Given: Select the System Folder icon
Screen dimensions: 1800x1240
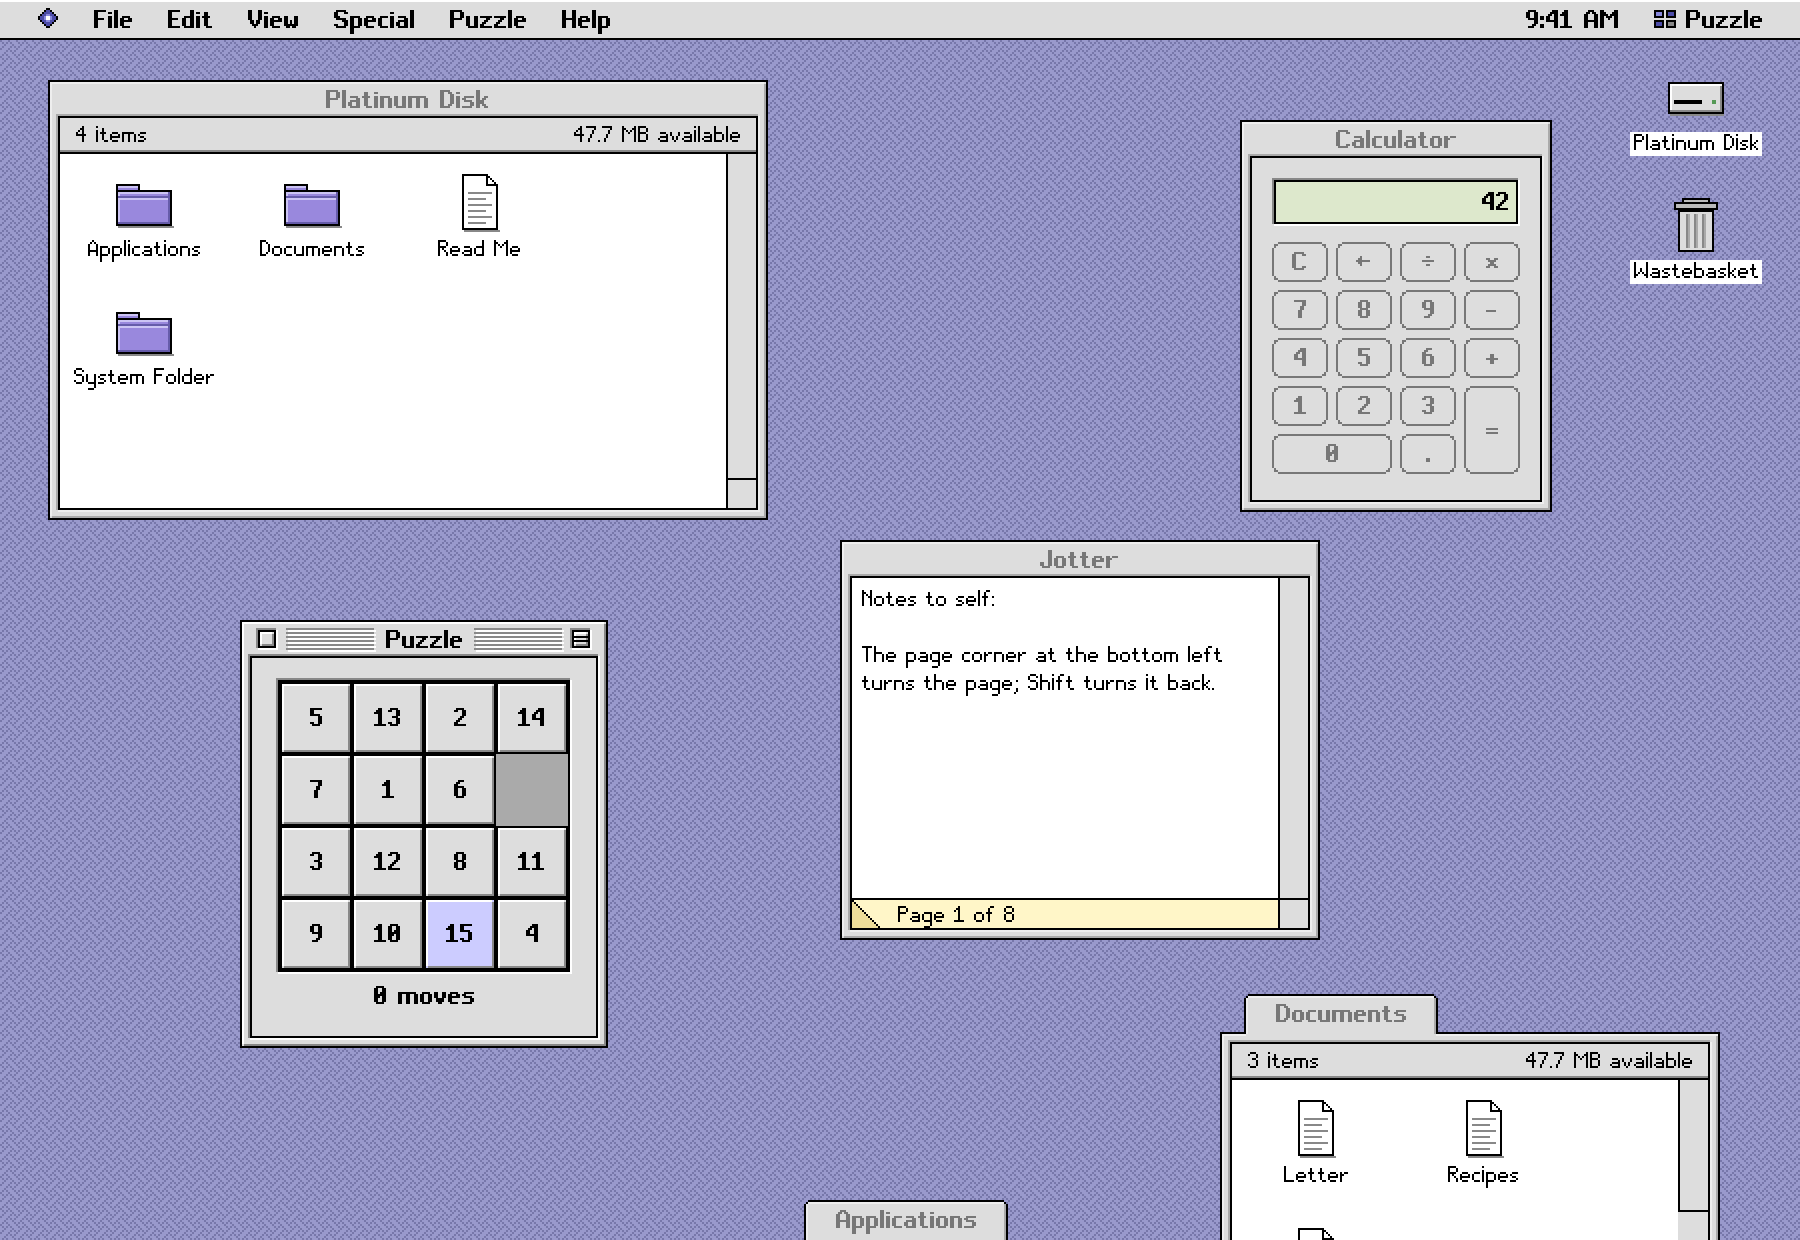Looking at the screenshot, I should (x=144, y=335).
